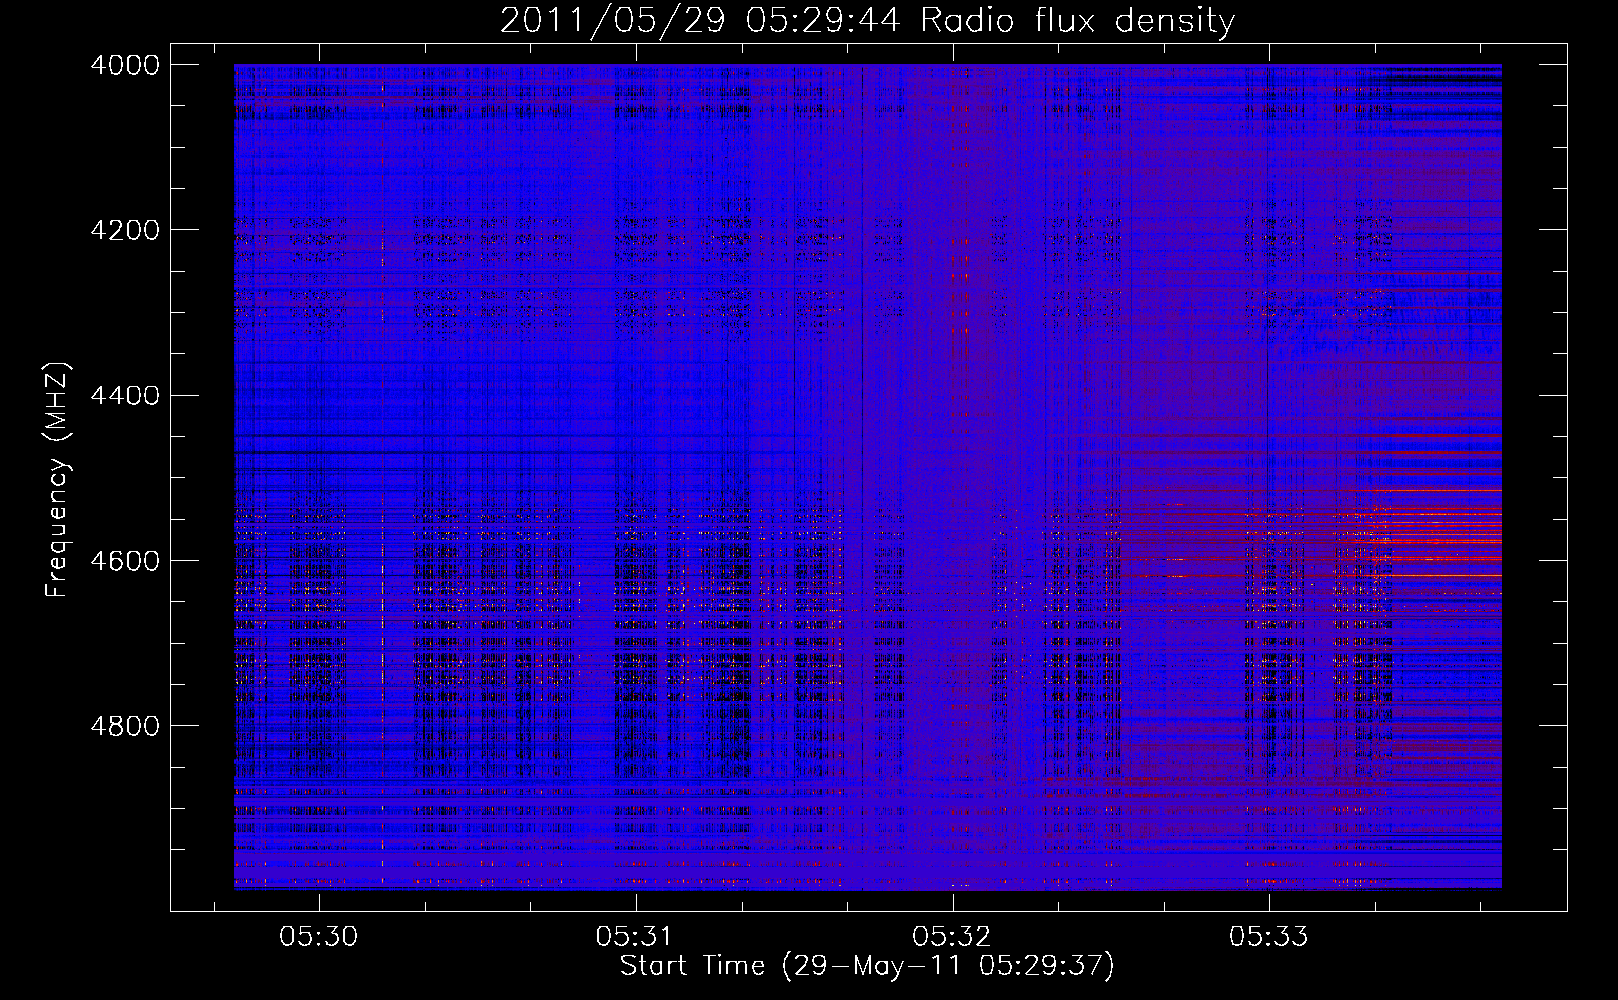Click frequency tick label 4600
Image resolution: width=1618 pixels, height=1000 pixels.
(x=125, y=561)
